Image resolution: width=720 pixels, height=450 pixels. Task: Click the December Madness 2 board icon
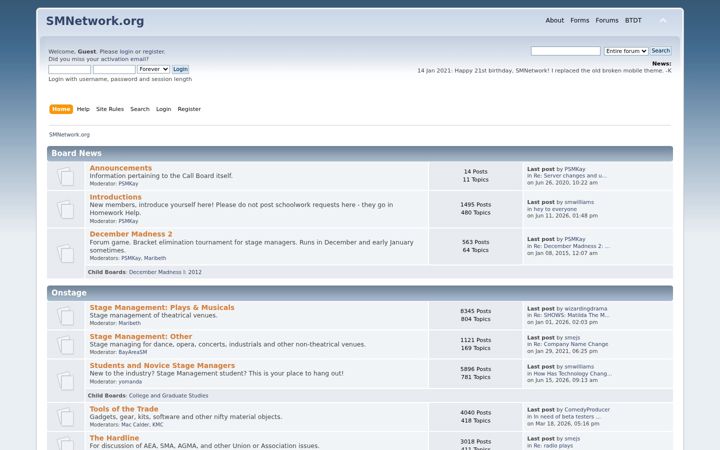tap(66, 253)
